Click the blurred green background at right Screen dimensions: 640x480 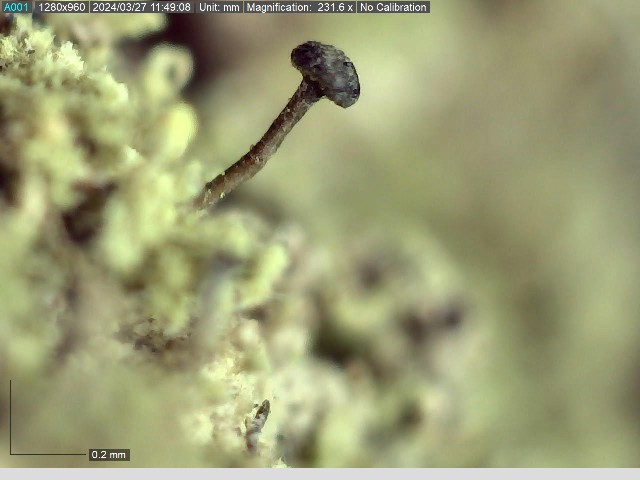point(560,200)
